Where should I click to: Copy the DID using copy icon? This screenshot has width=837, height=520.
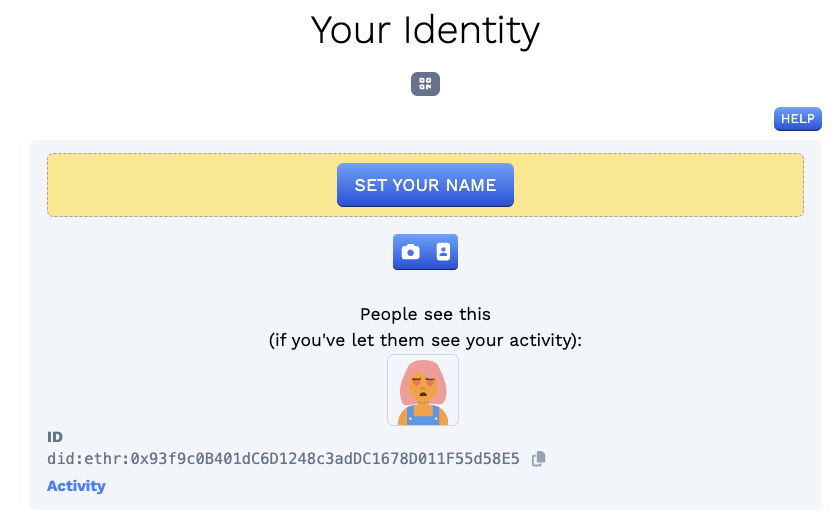[539, 459]
